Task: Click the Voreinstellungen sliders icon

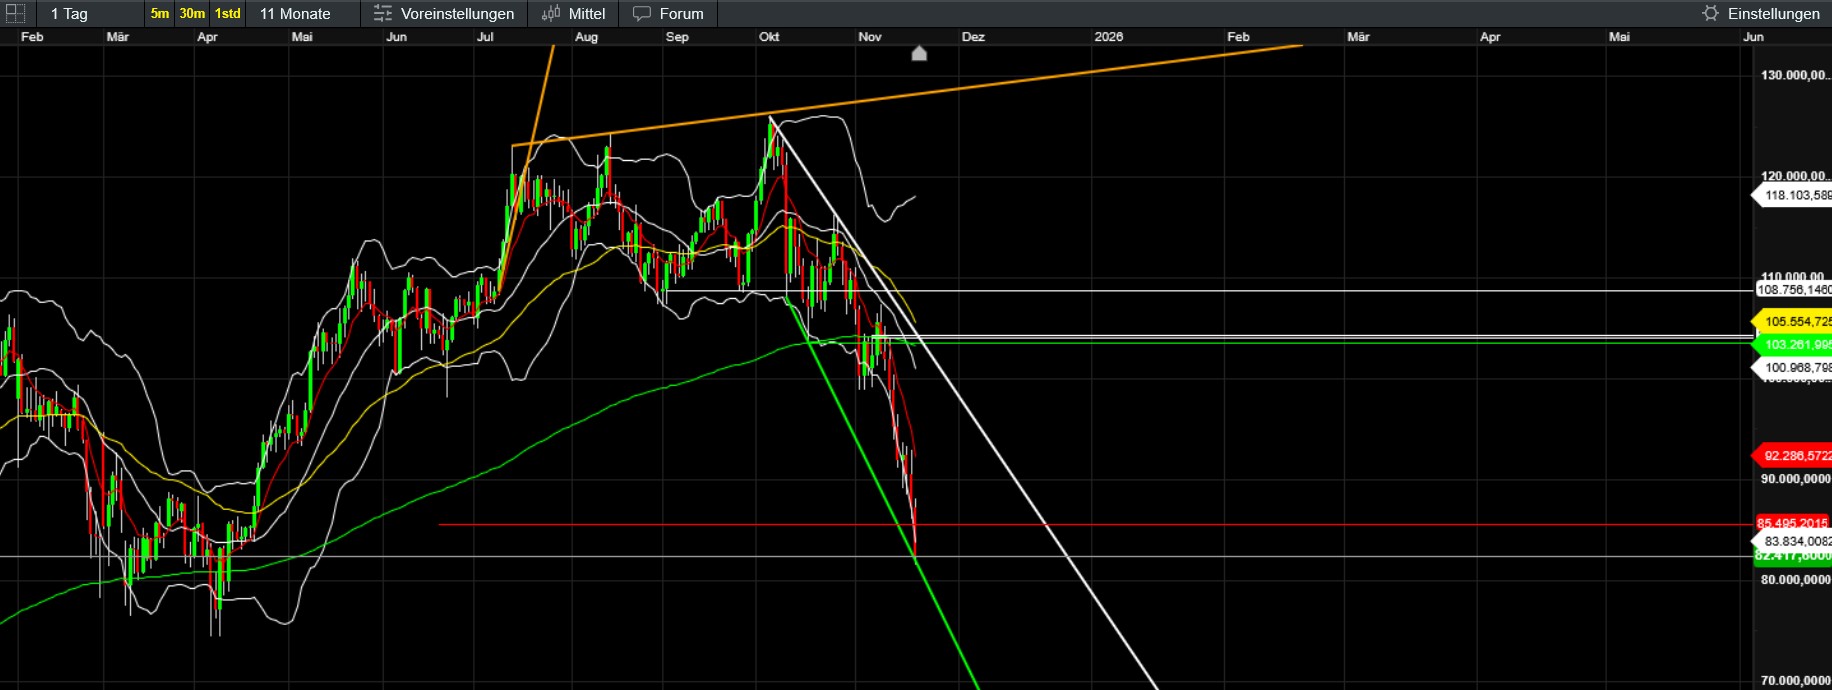Action: click(x=382, y=13)
